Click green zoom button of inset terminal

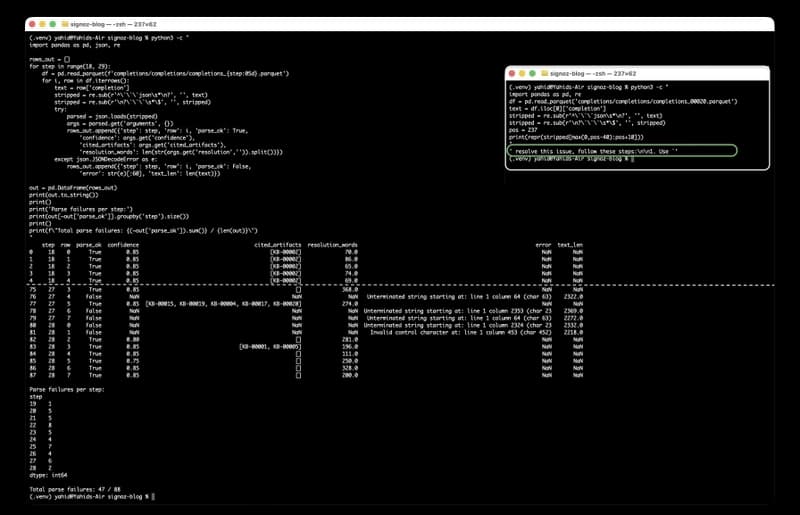pyautogui.click(x=532, y=73)
